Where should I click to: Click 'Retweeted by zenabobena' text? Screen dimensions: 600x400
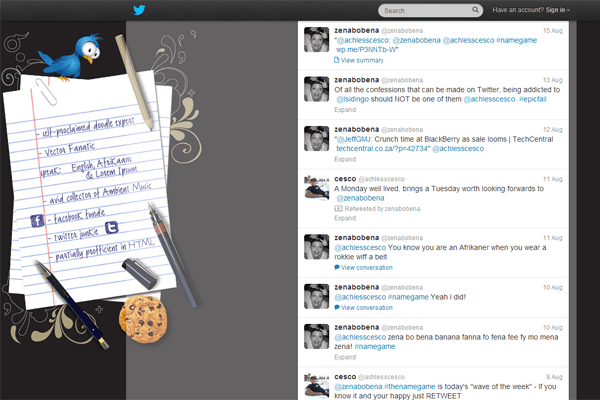click(x=382, y=209)
